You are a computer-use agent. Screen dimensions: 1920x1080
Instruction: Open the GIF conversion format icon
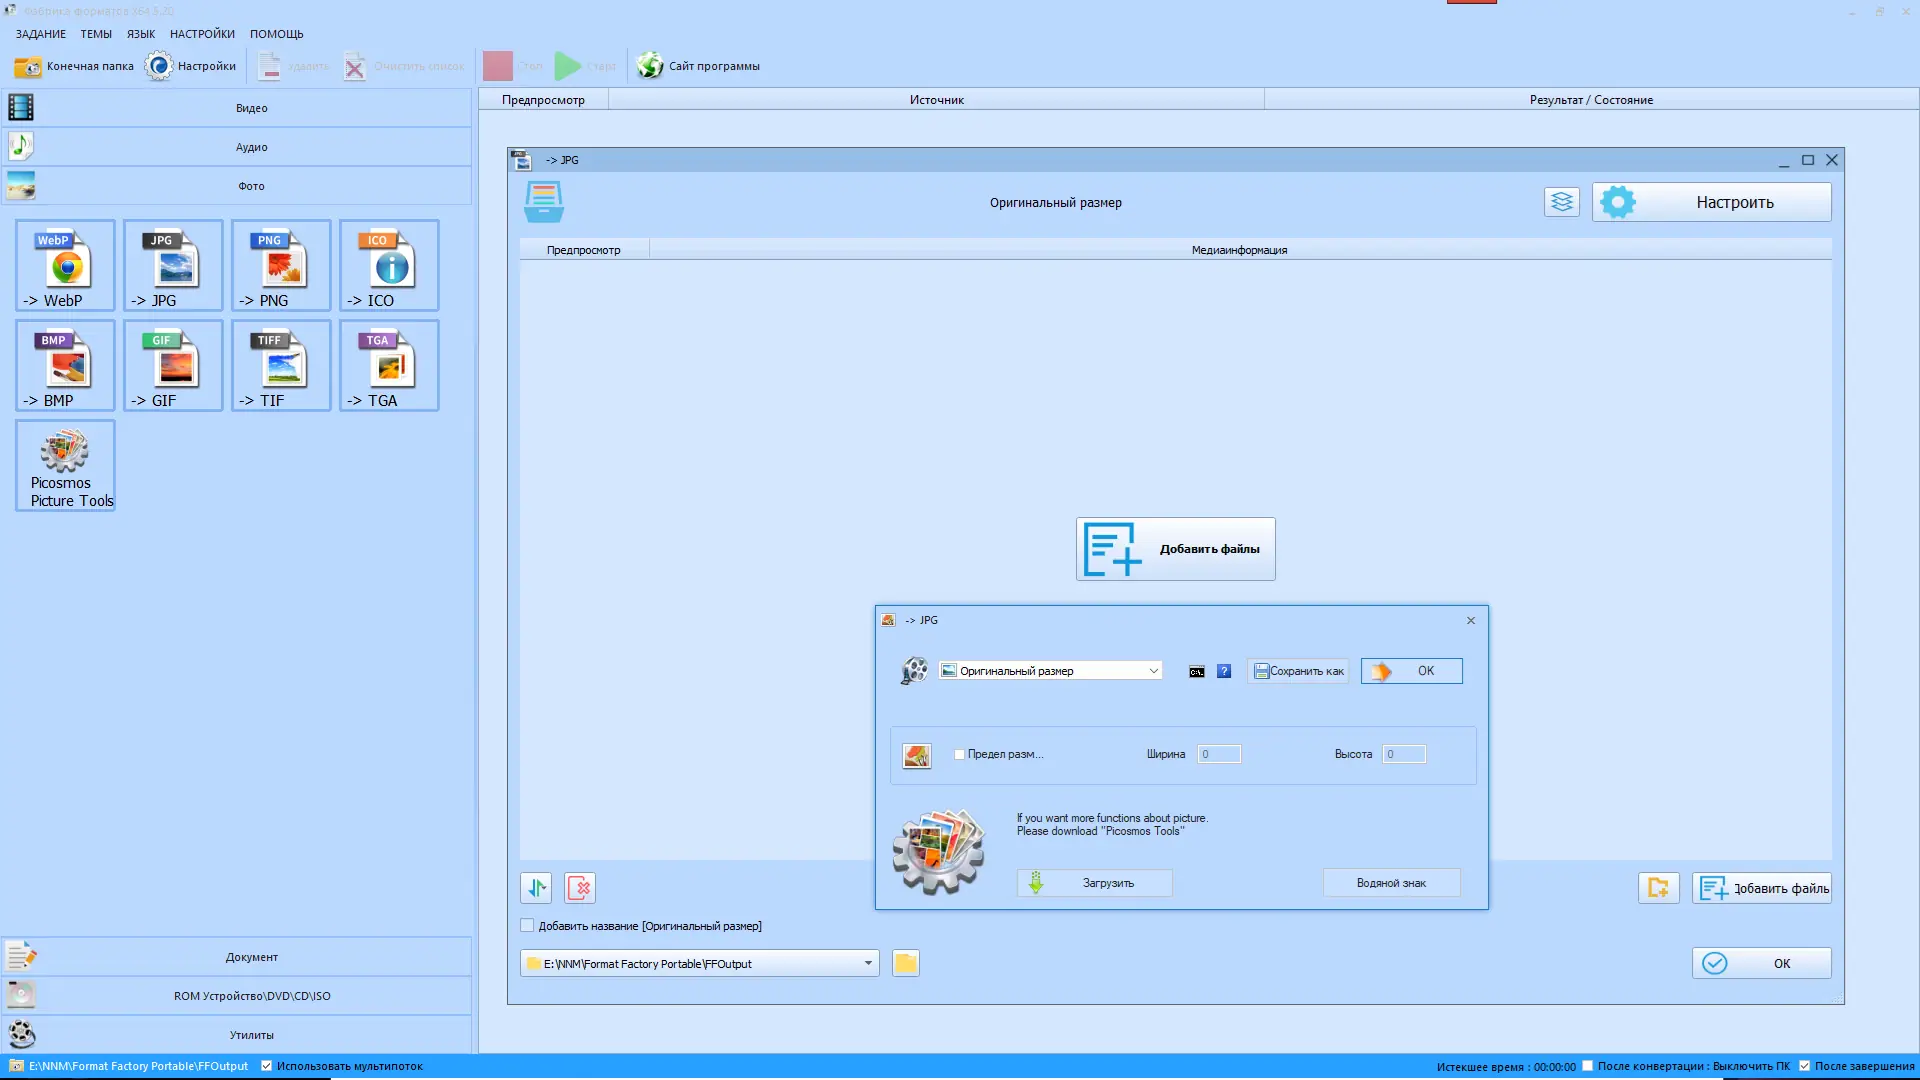coord(173,365)
